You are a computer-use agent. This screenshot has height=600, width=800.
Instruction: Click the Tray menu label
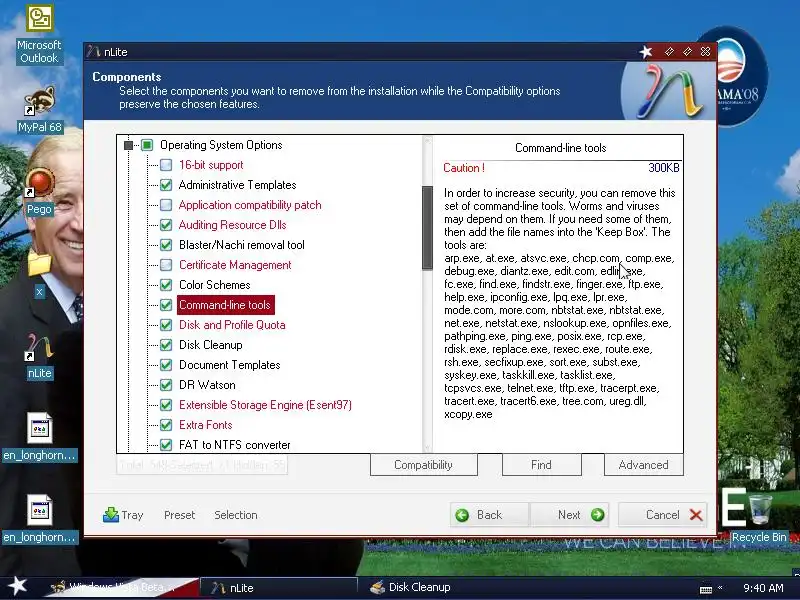tap(132, 515)
